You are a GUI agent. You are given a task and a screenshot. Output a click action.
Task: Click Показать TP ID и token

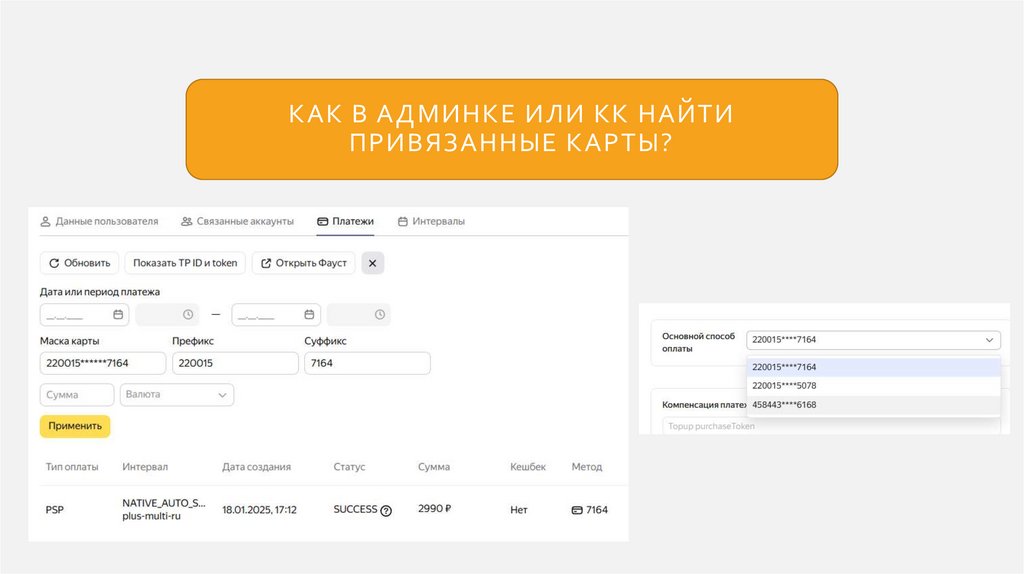click(185, 263)
